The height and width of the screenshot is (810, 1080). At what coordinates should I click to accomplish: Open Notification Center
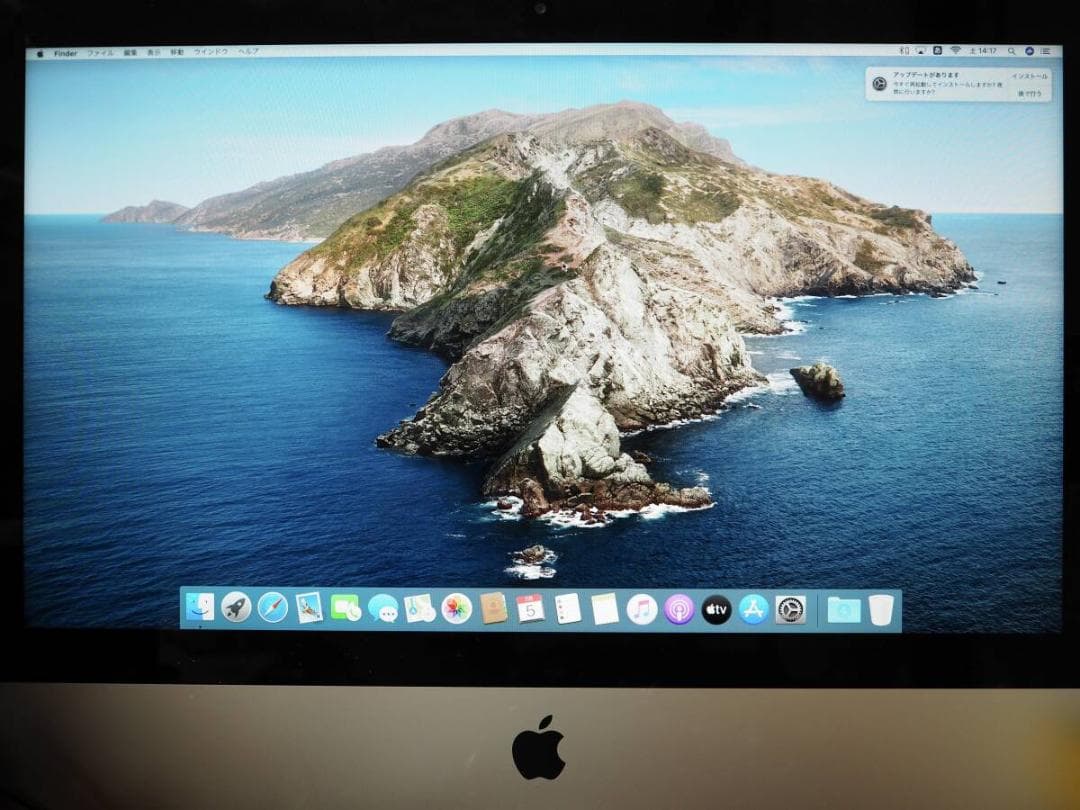(x=1048, y=50)
